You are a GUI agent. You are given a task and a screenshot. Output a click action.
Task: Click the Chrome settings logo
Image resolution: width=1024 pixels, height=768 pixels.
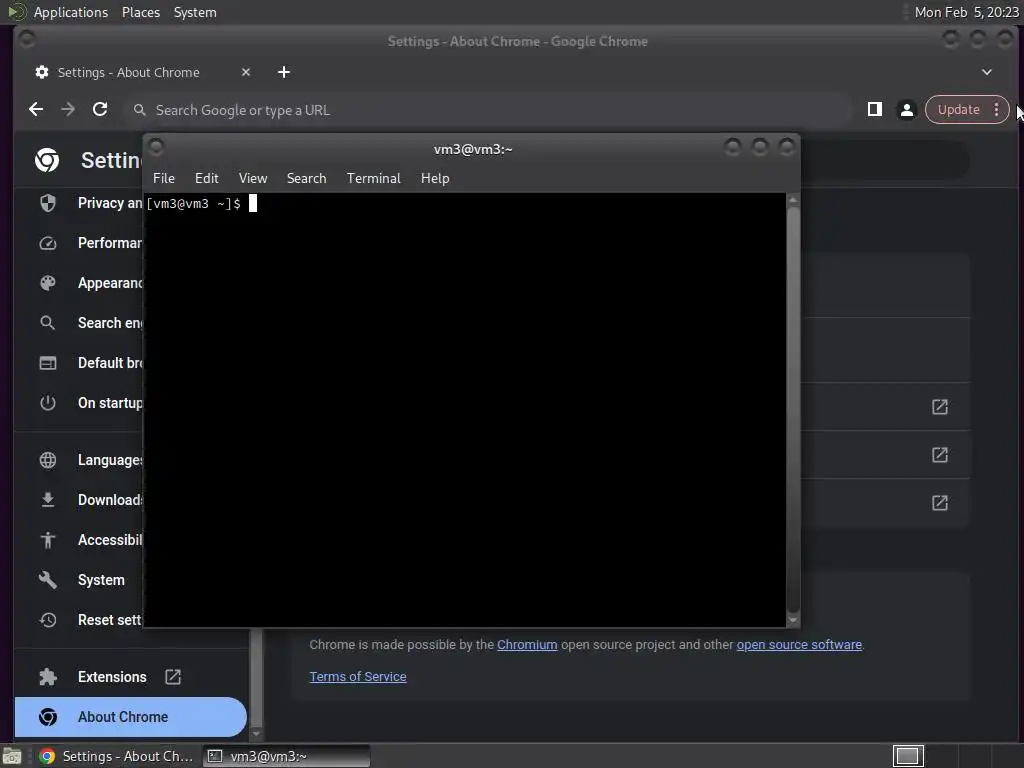pyautogui.click(x=47, y=160)
